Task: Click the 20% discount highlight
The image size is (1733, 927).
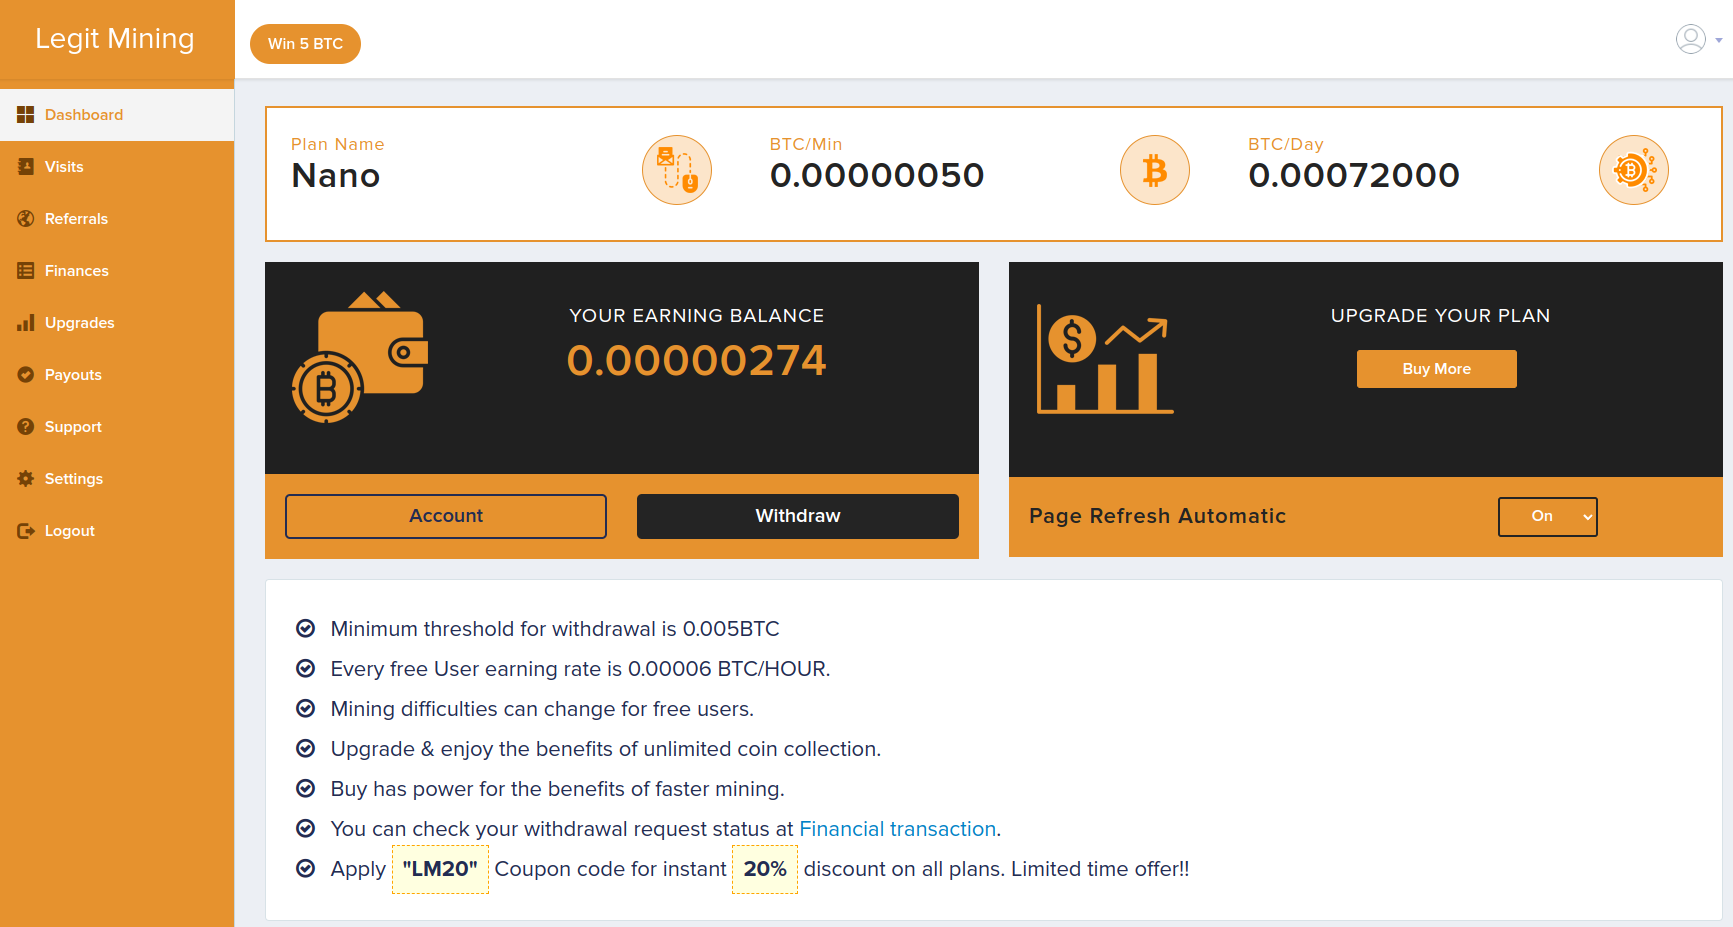Action: 765,869
